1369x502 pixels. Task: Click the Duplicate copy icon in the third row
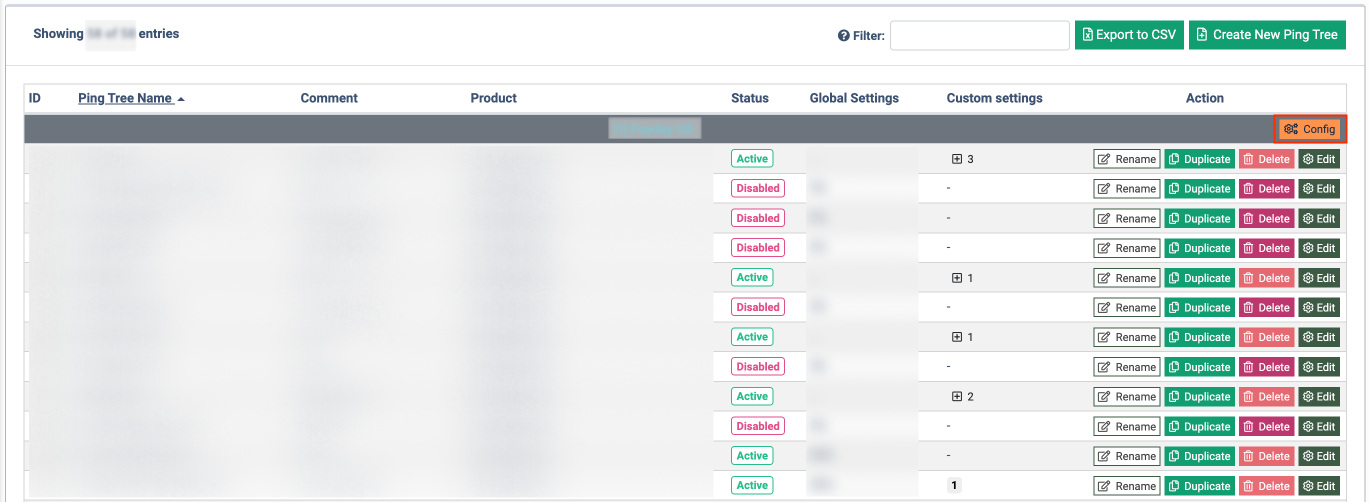[x=1174, y=219]
